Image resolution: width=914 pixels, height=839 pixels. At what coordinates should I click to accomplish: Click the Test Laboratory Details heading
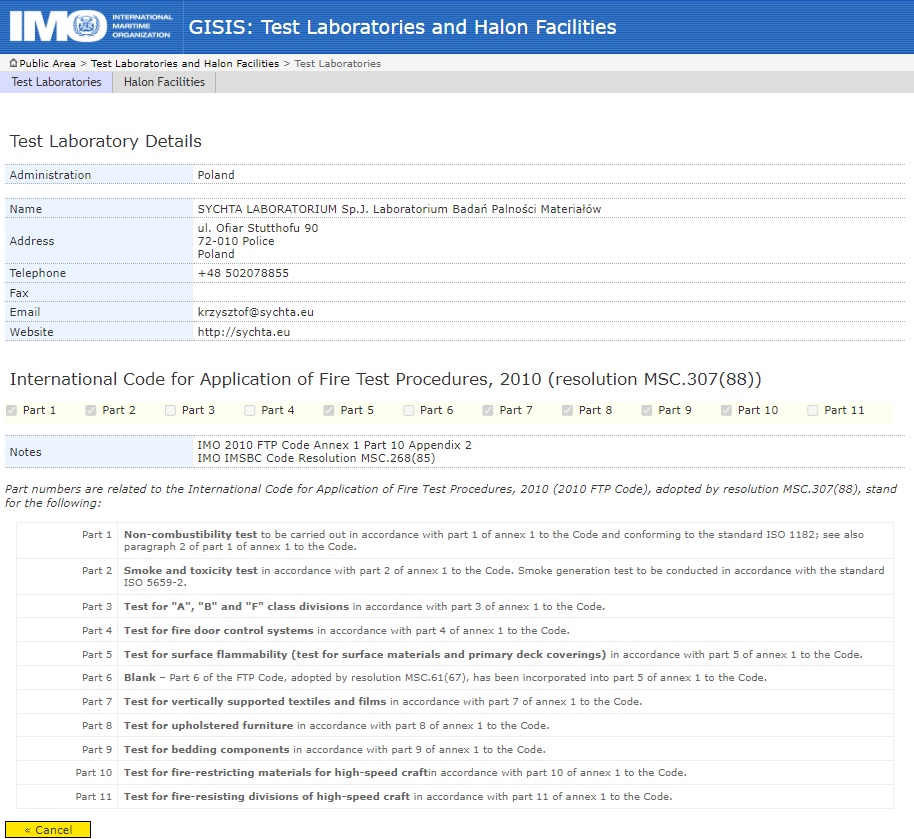(106, 141)
